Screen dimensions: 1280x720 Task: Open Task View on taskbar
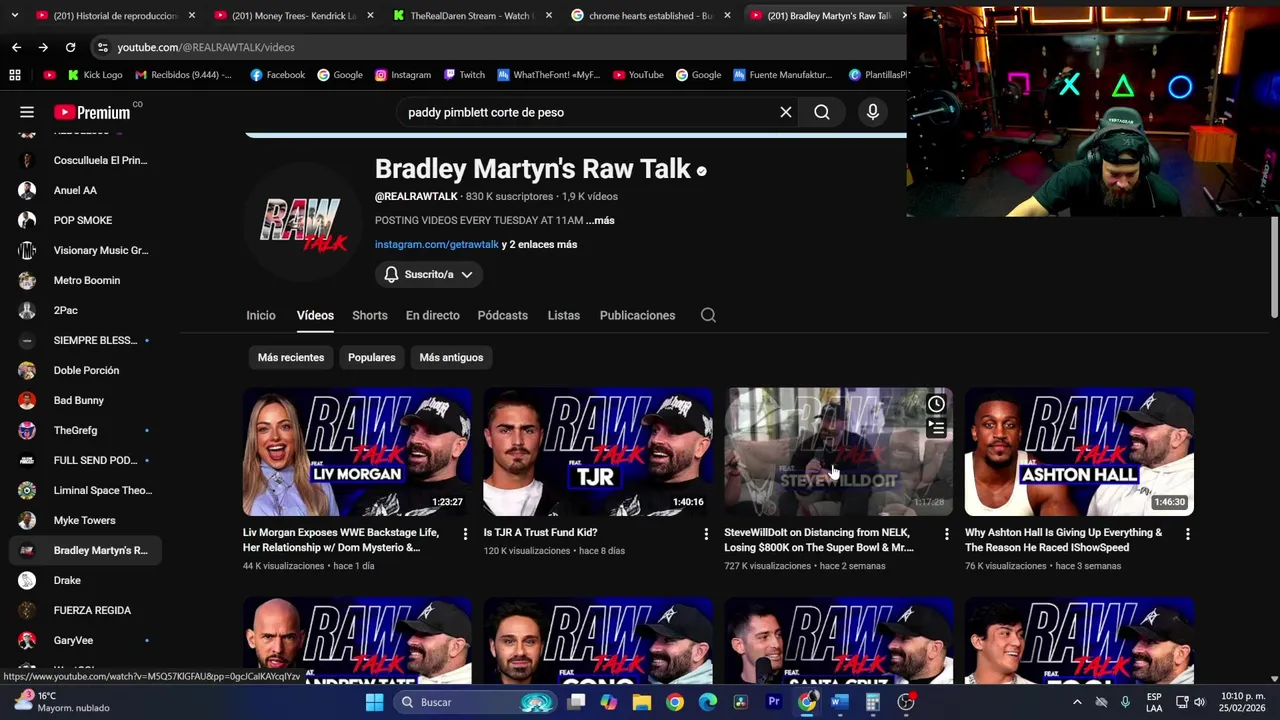576,702
